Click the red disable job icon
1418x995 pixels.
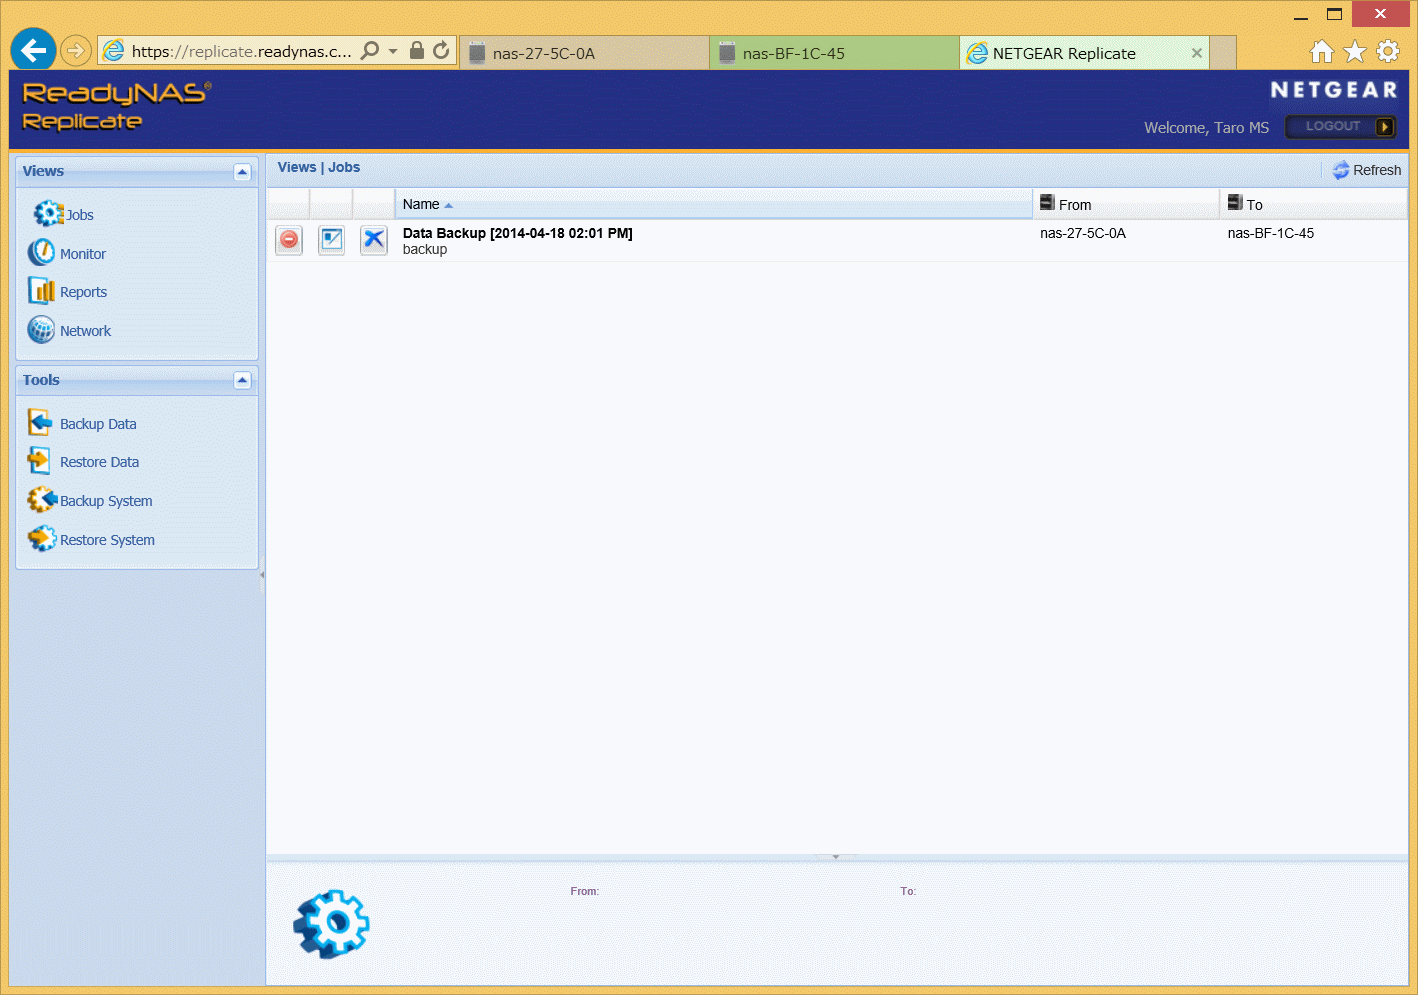(289, 240)
